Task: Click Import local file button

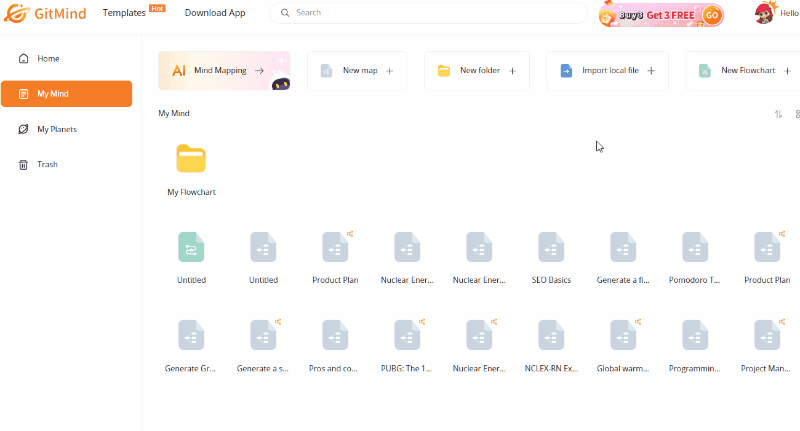Action: (607, 71)
